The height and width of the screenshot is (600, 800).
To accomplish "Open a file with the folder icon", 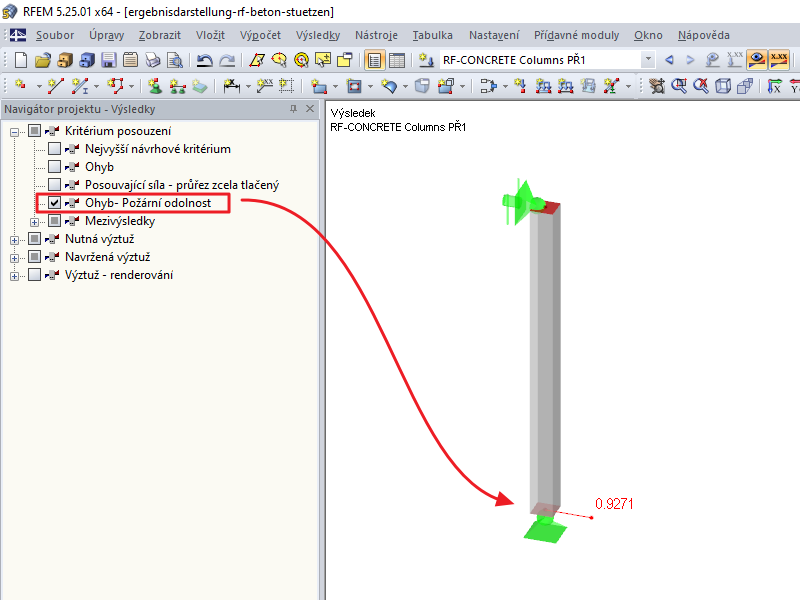I will pos(43,60).
